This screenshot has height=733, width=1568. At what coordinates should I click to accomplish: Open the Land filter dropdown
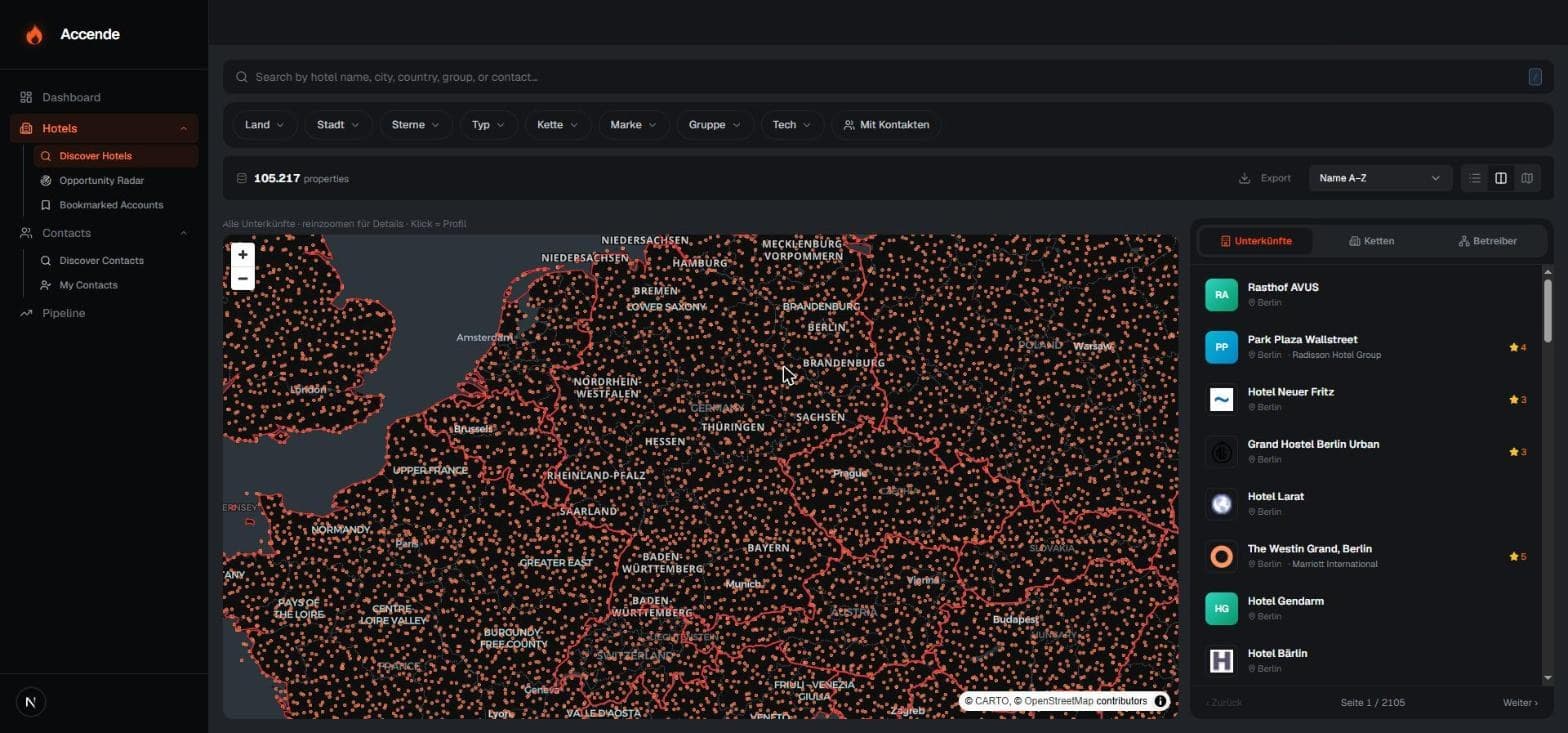point(264,125)
